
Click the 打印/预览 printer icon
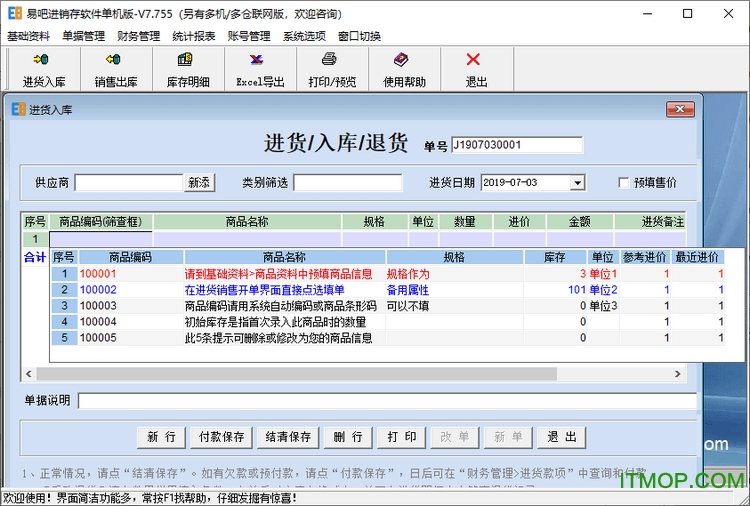pos(332,70)
